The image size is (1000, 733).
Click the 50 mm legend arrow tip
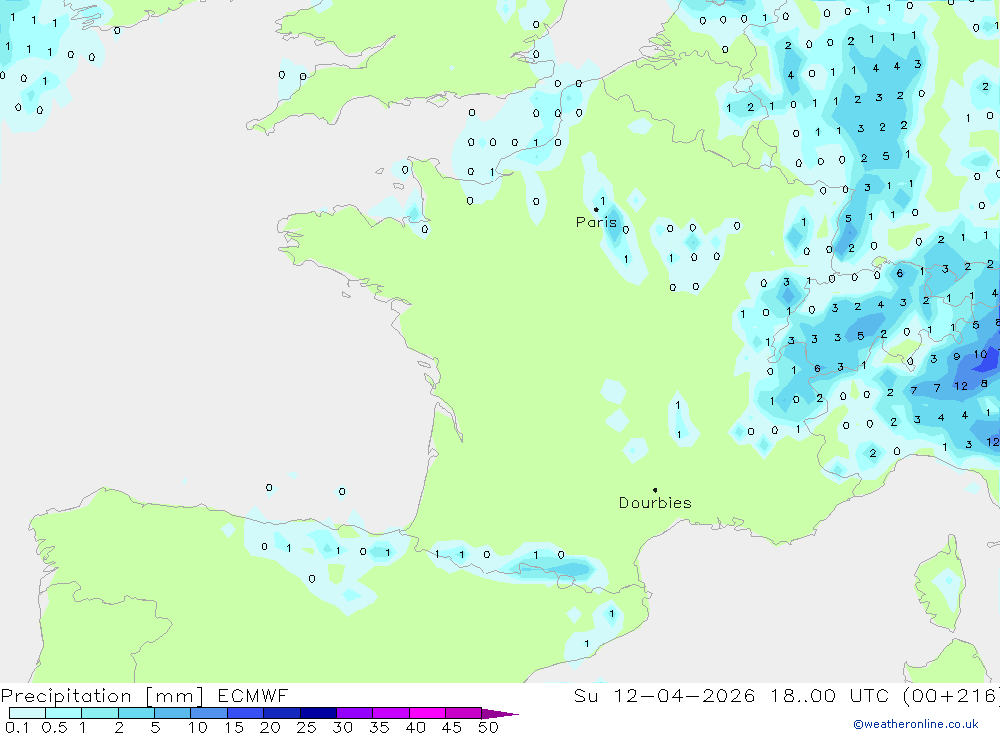[x=501, y=713]
